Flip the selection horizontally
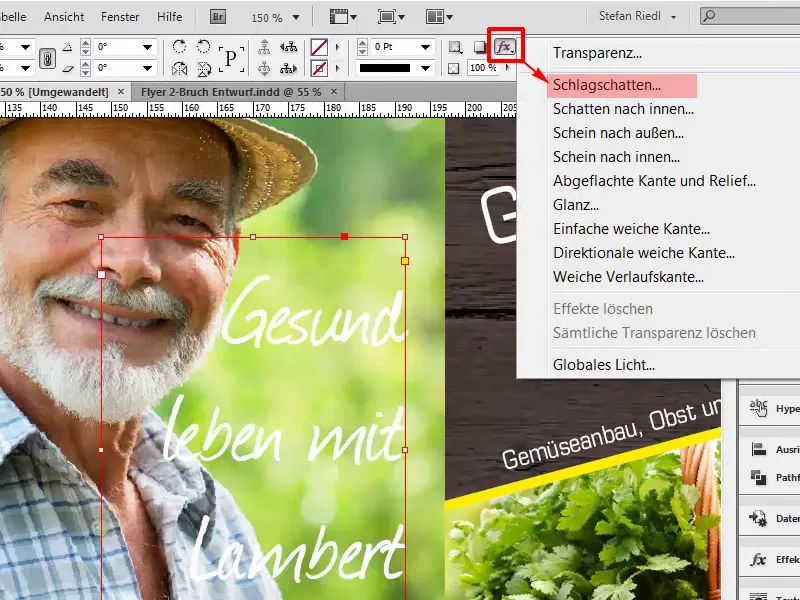 point(179,68)
